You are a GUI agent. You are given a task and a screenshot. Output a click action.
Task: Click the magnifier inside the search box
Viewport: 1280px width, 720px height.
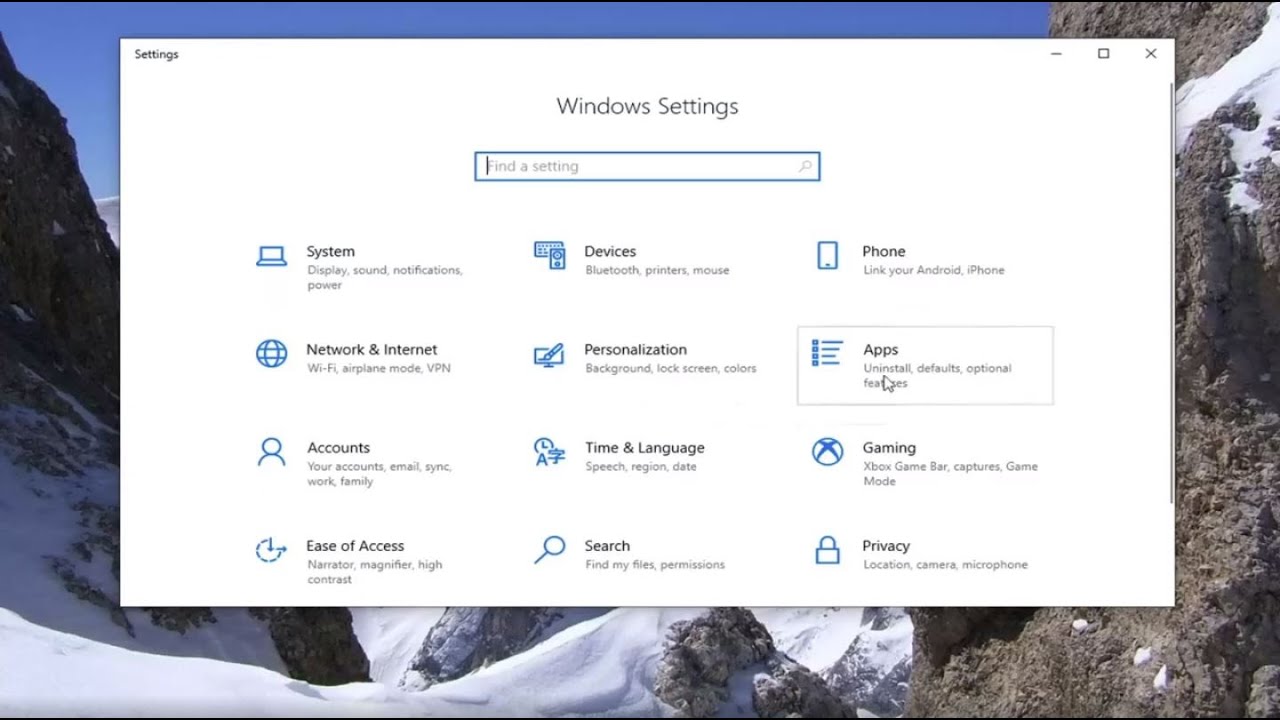coord(805,166)
